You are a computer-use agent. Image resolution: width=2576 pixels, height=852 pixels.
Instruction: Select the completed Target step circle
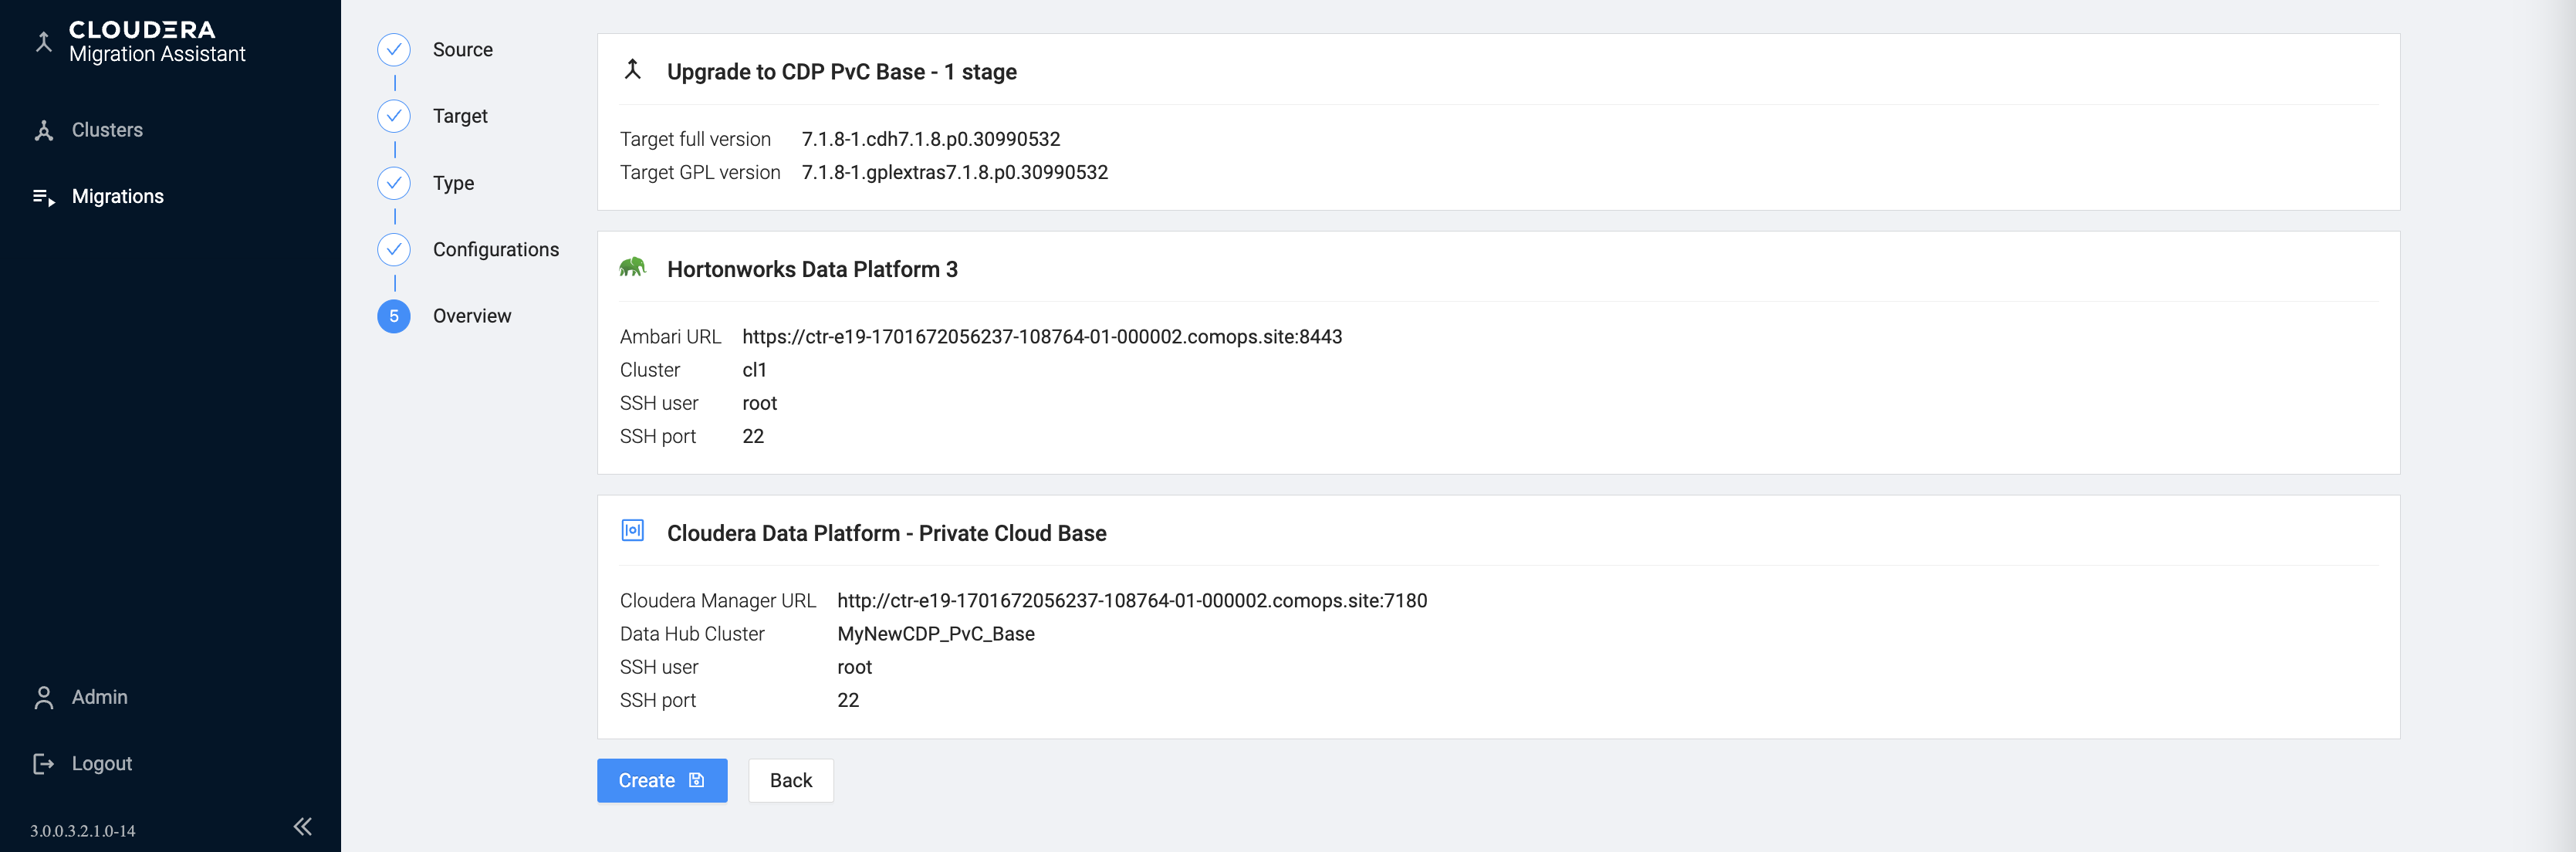click(394, 116)
